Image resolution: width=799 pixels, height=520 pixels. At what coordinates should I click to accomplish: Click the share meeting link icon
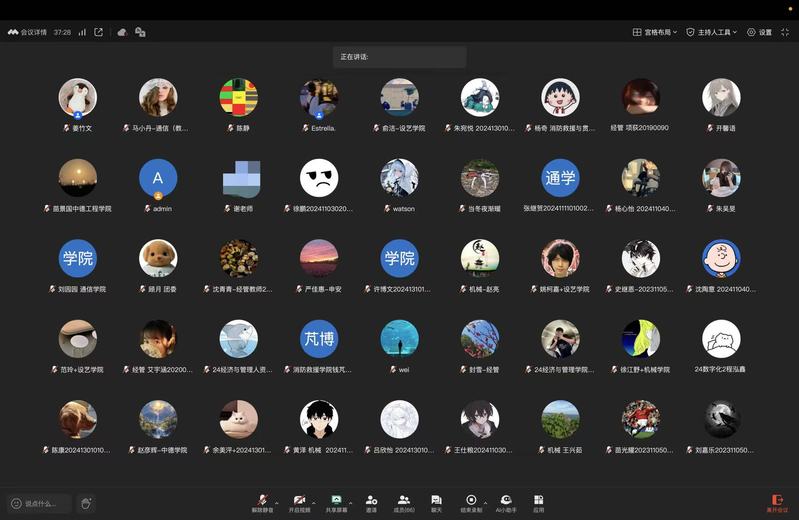(98, 32)
